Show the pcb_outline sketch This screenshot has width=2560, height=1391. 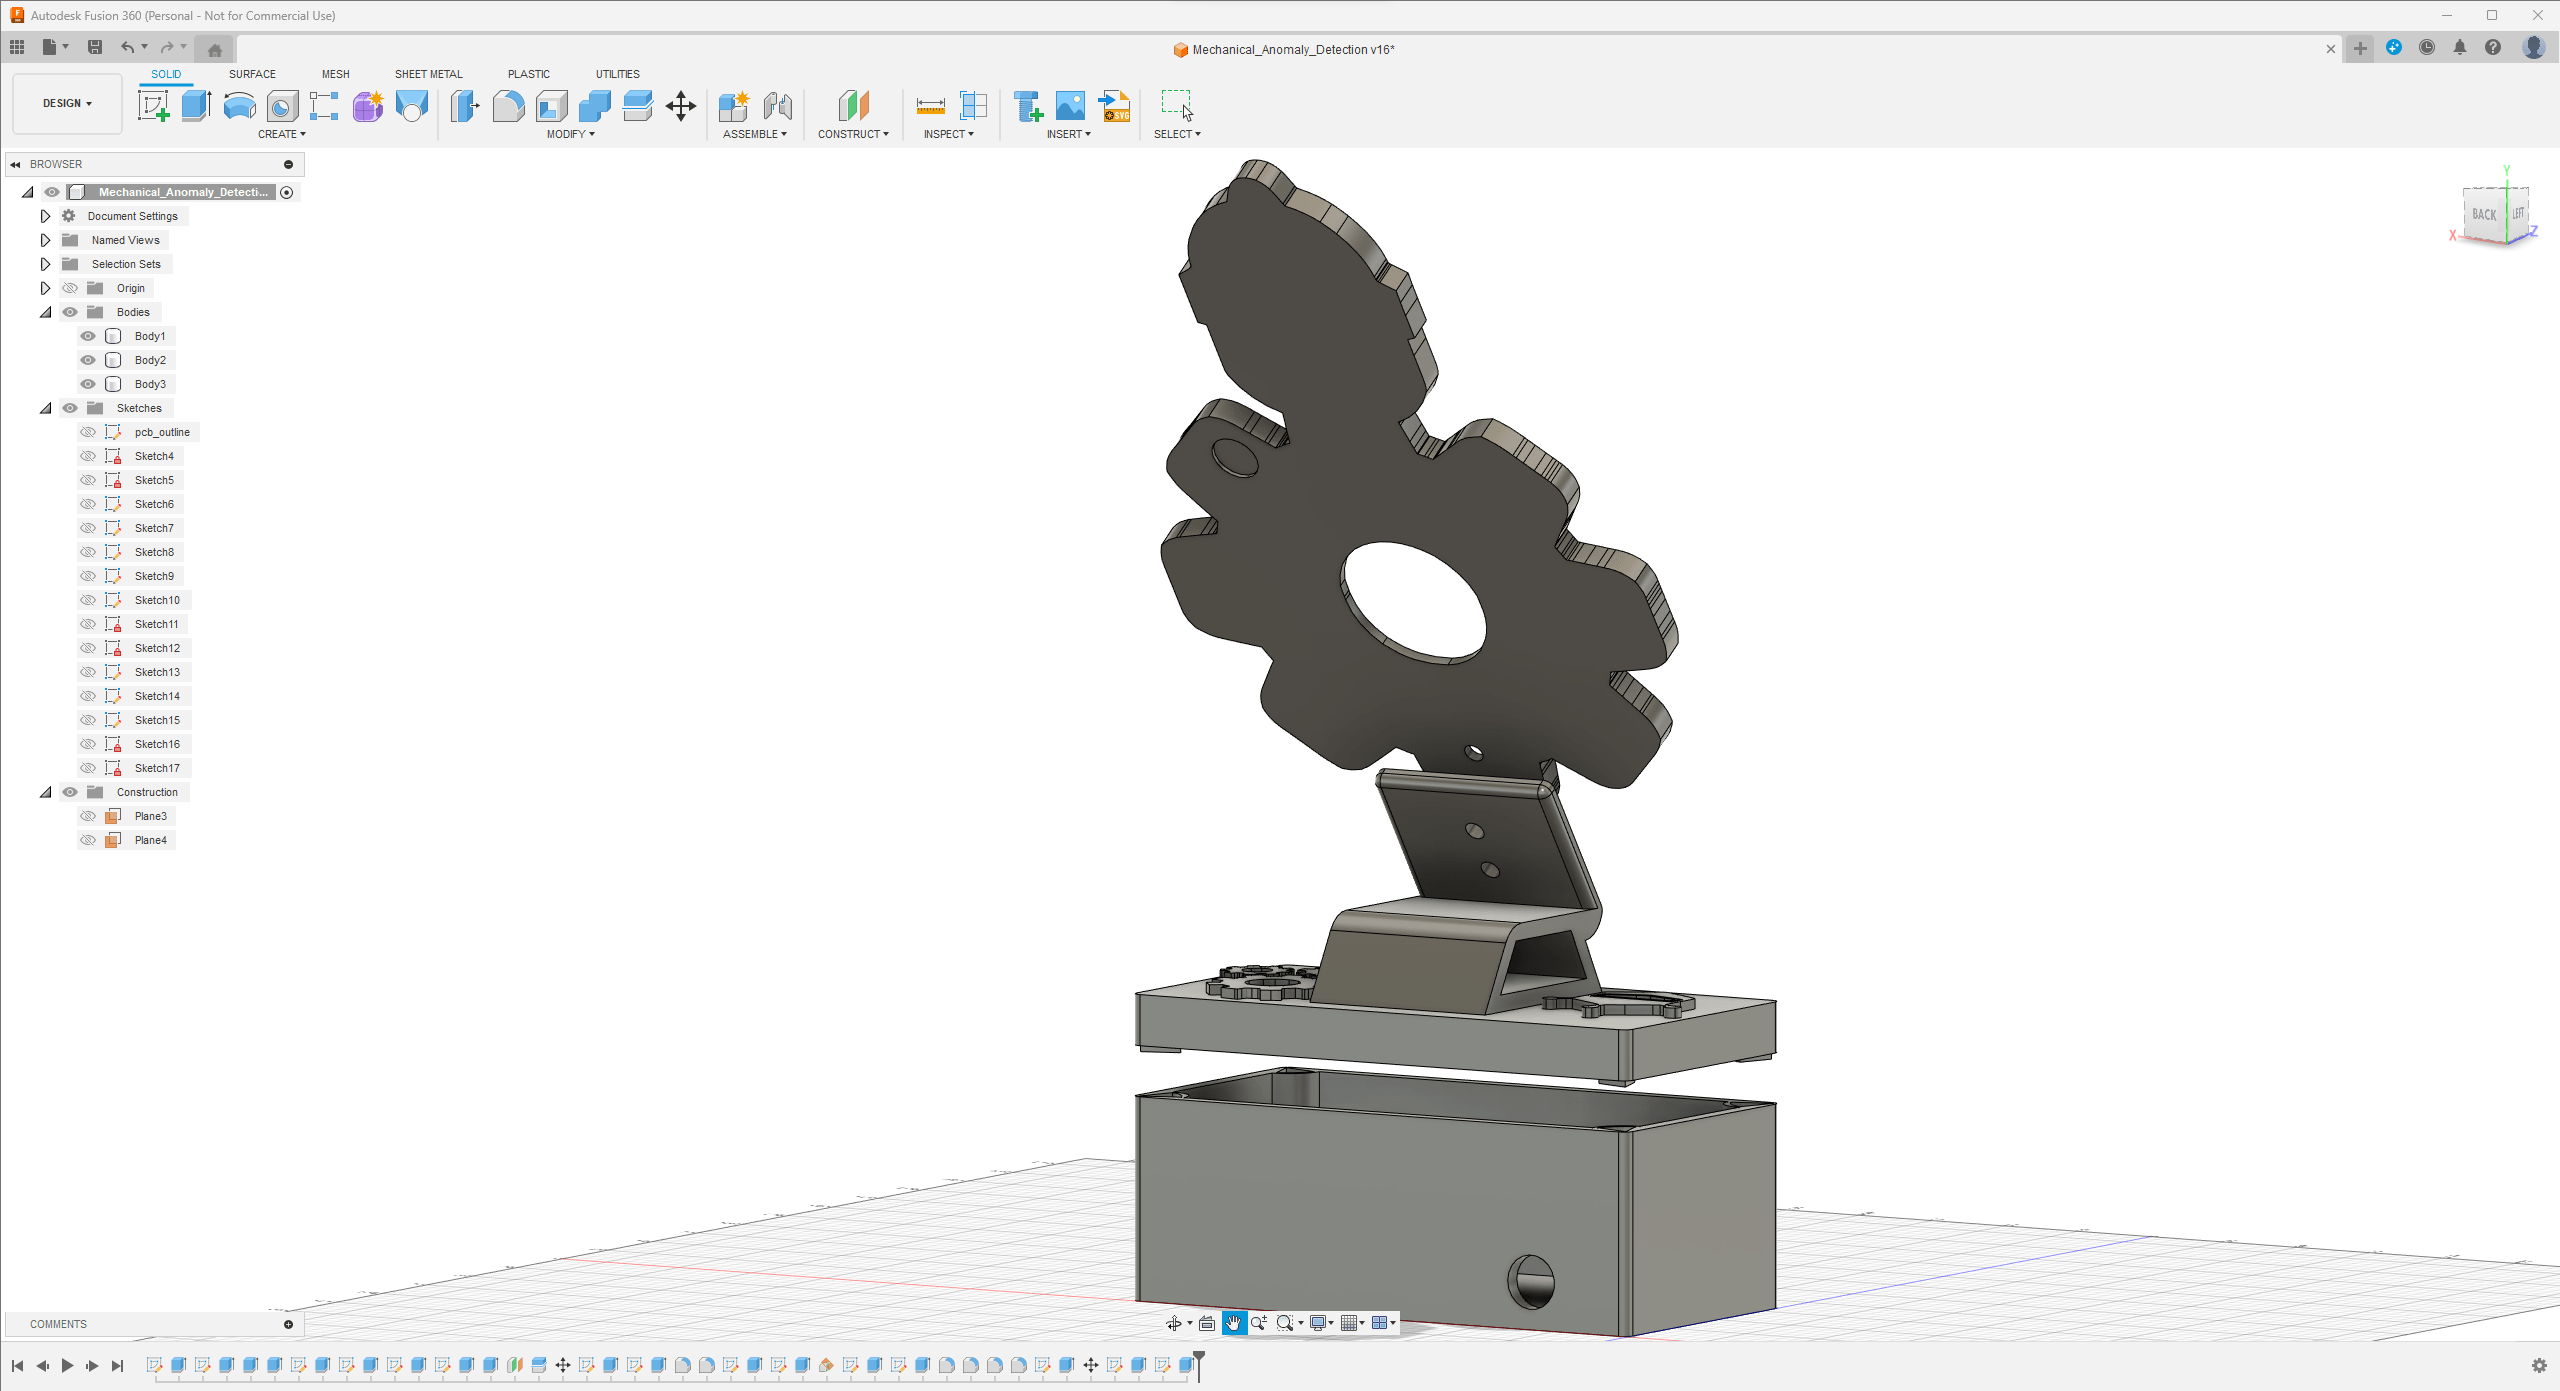pos(88,432)
